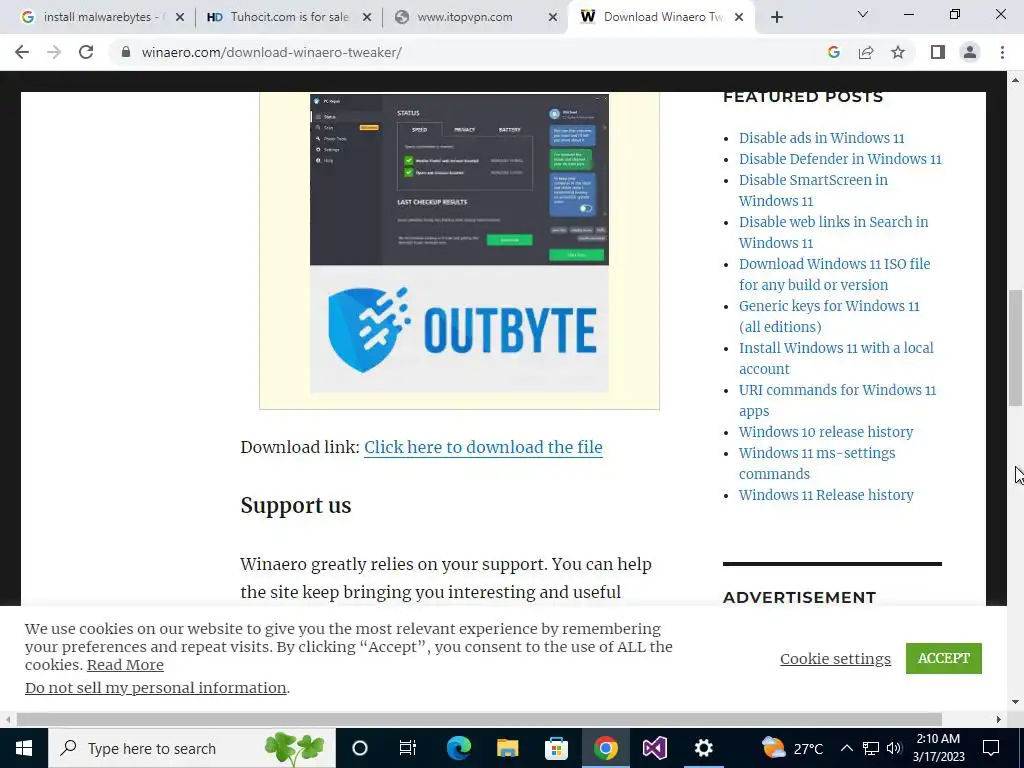Open Cortana from the taskbar

click(360, 748)
